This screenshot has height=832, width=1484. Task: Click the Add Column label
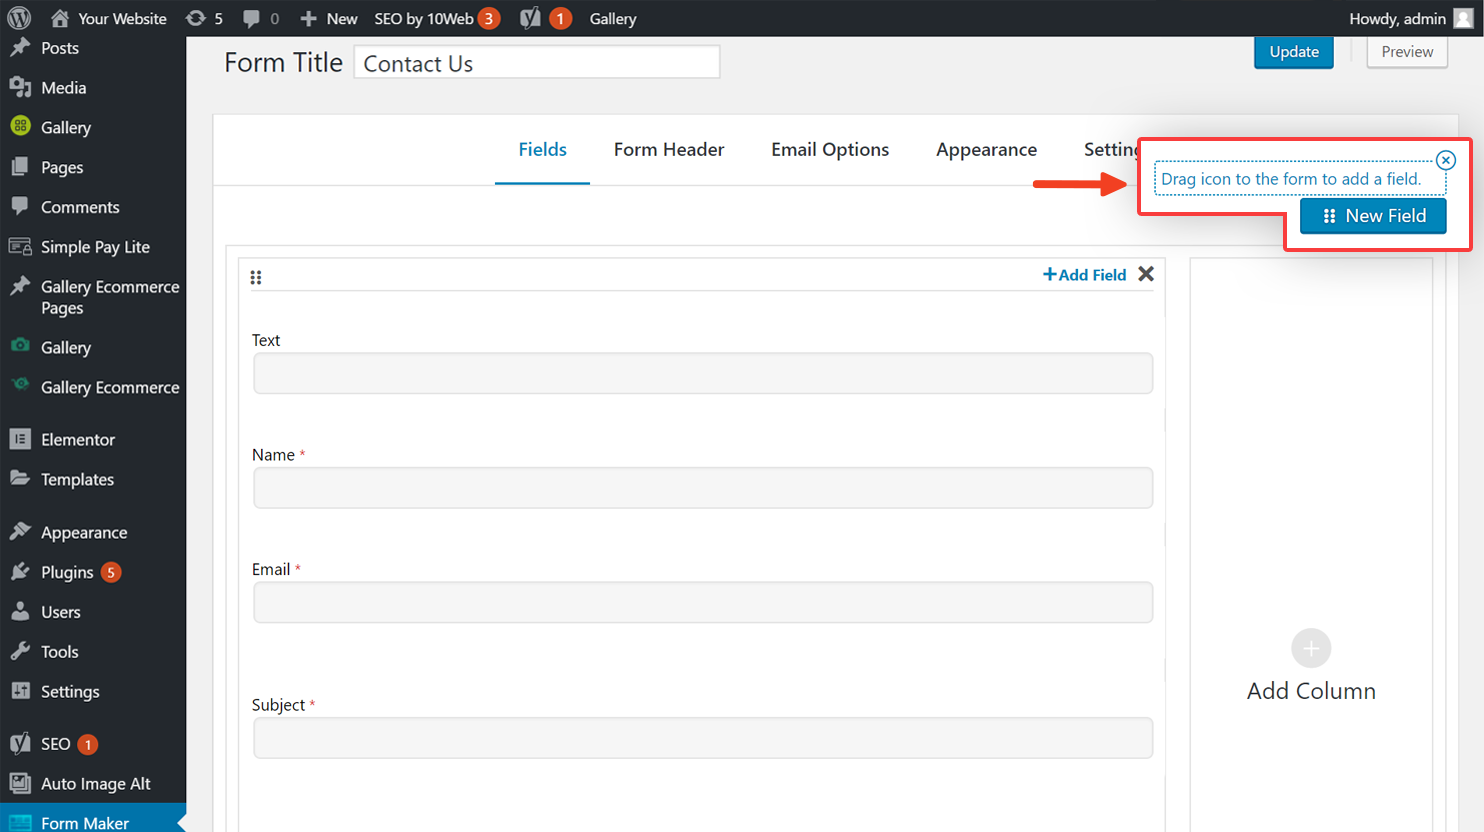[x=1311, y=691]
